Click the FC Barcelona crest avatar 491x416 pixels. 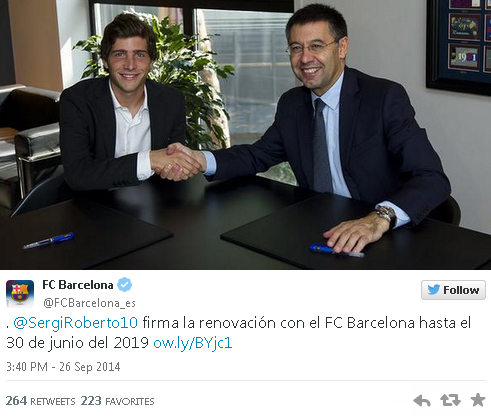pos(20,293)
